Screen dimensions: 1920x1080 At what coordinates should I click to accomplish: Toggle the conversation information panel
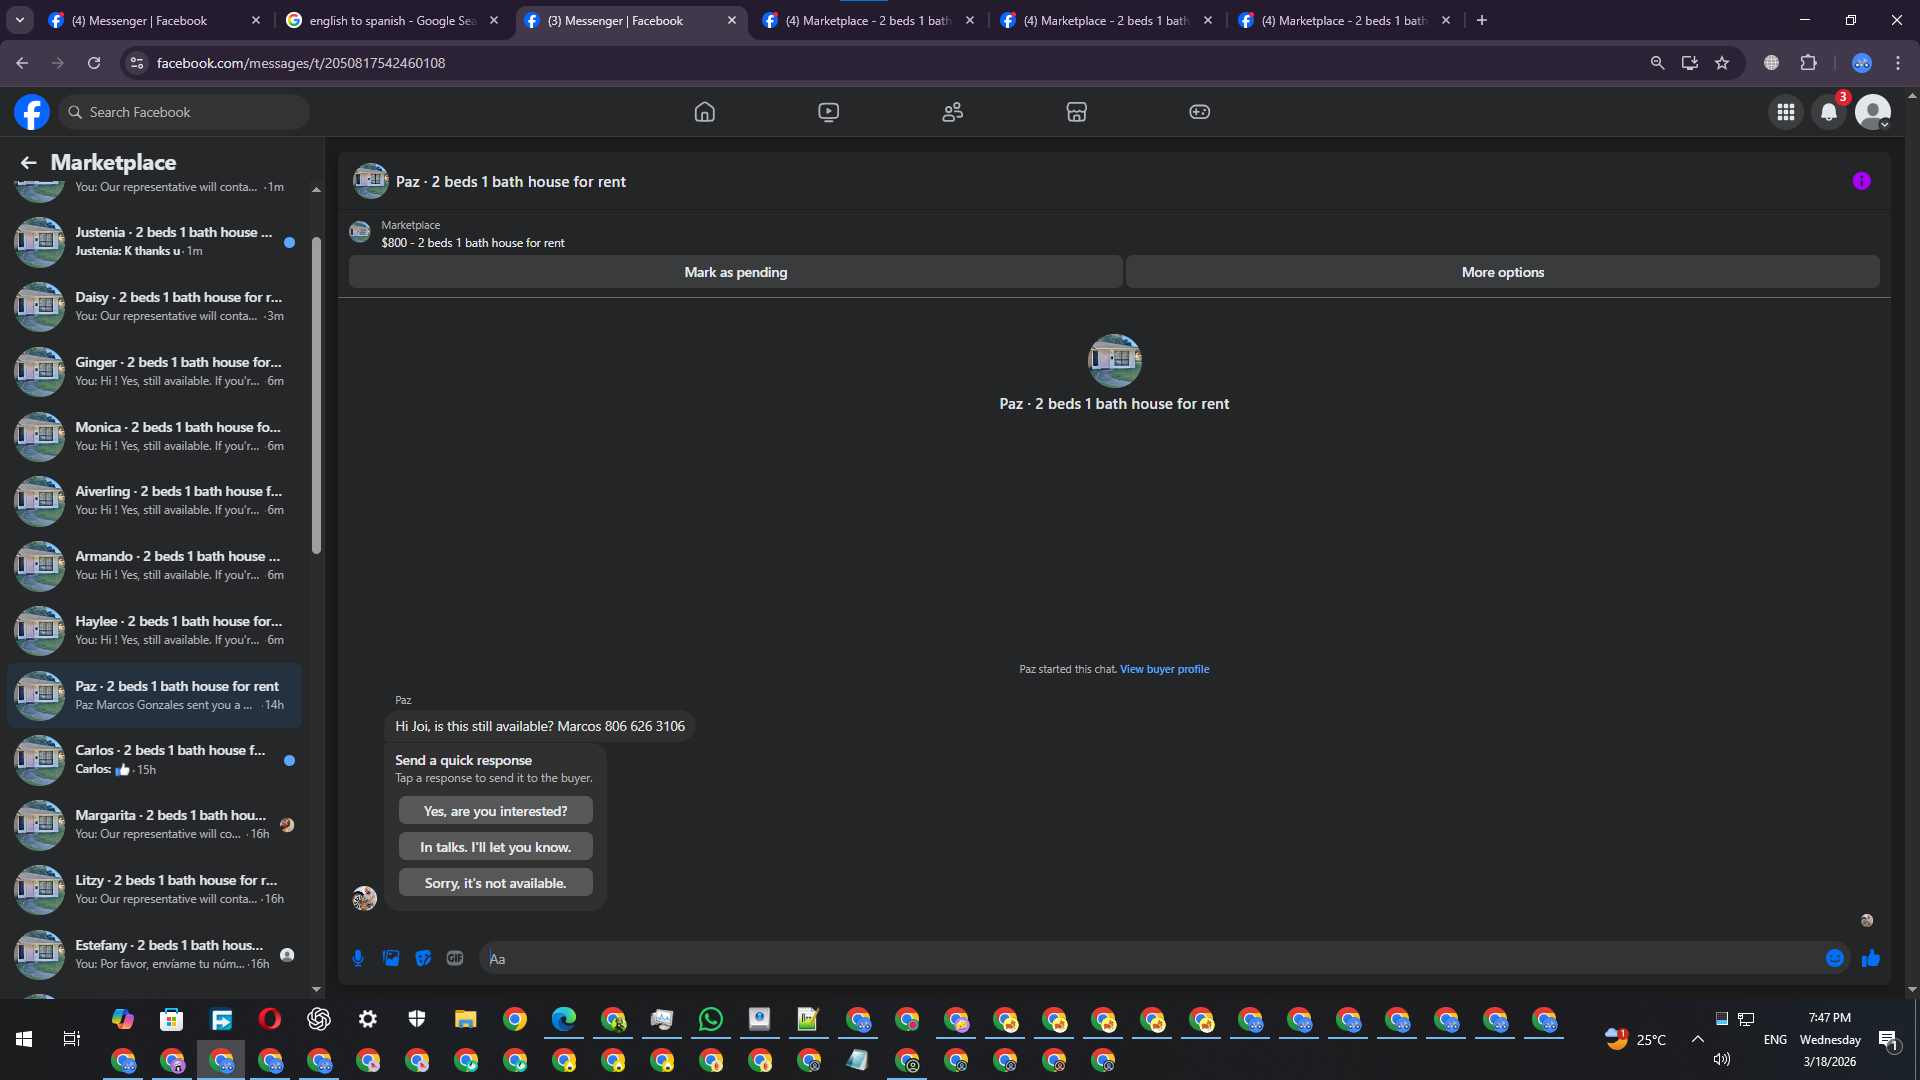[1861, 181]
